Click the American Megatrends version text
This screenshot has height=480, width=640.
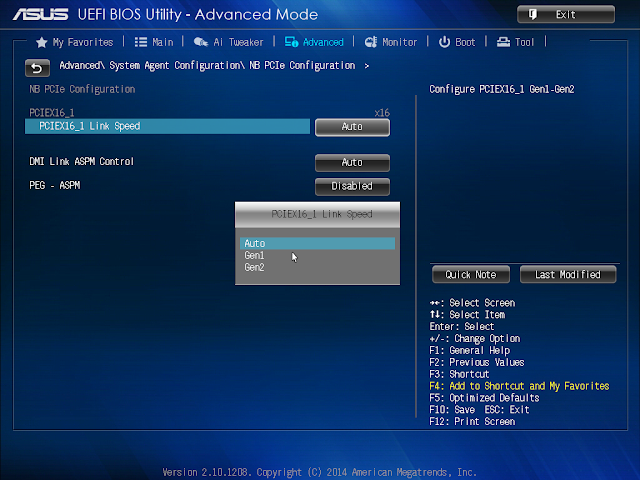(x=320, y=472)
